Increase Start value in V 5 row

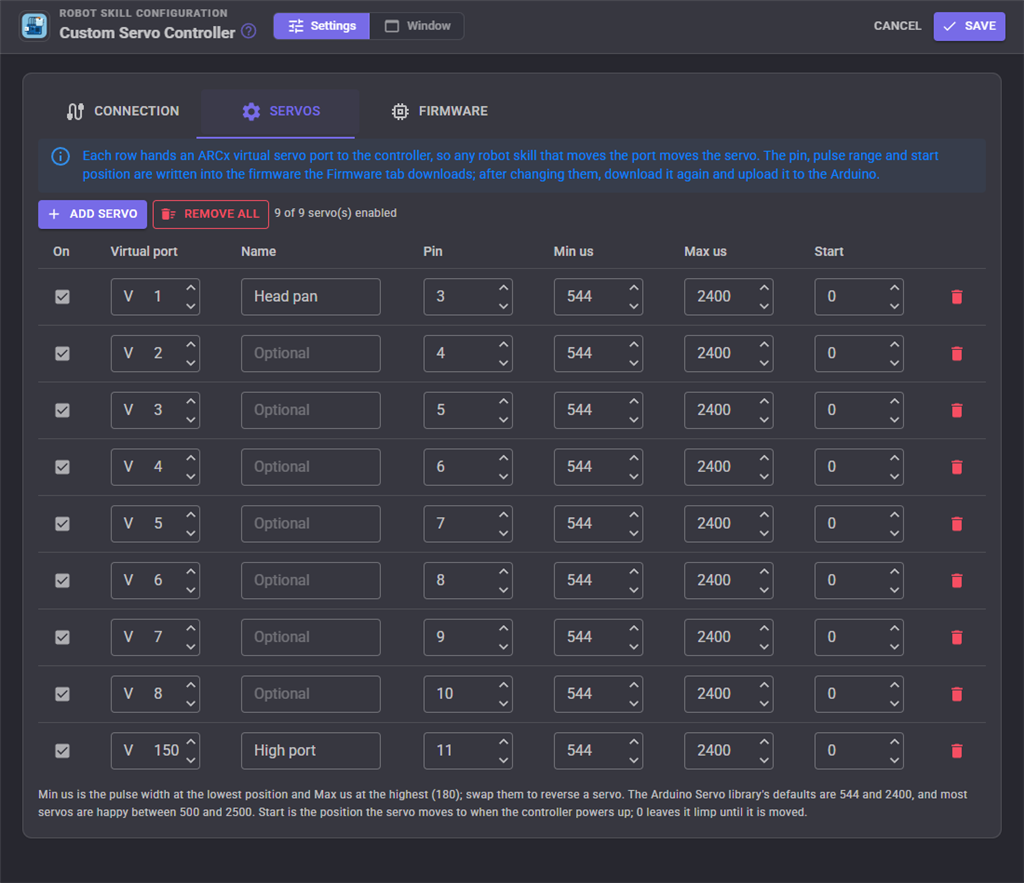[895, 515]
